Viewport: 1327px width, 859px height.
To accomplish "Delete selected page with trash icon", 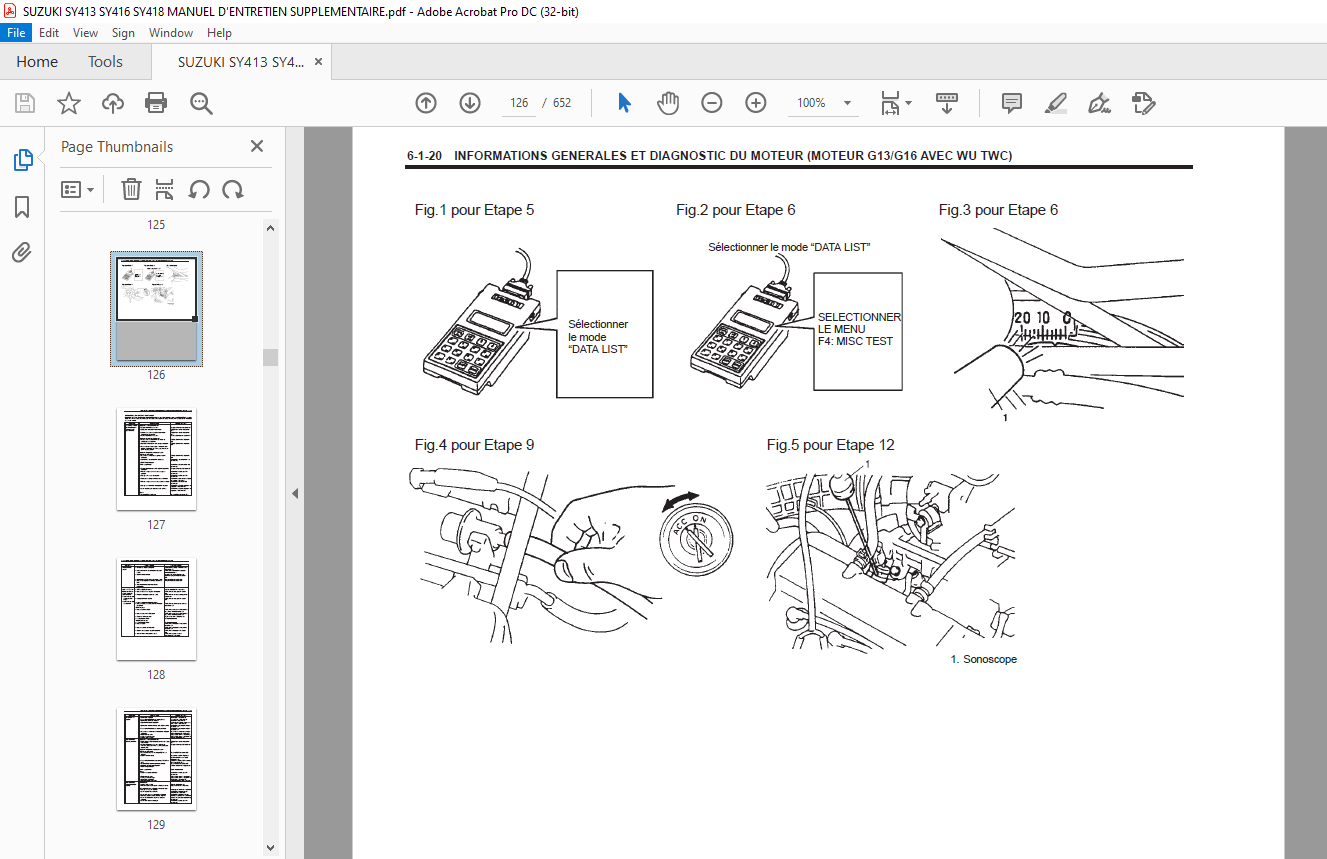I will coord(131,189).
